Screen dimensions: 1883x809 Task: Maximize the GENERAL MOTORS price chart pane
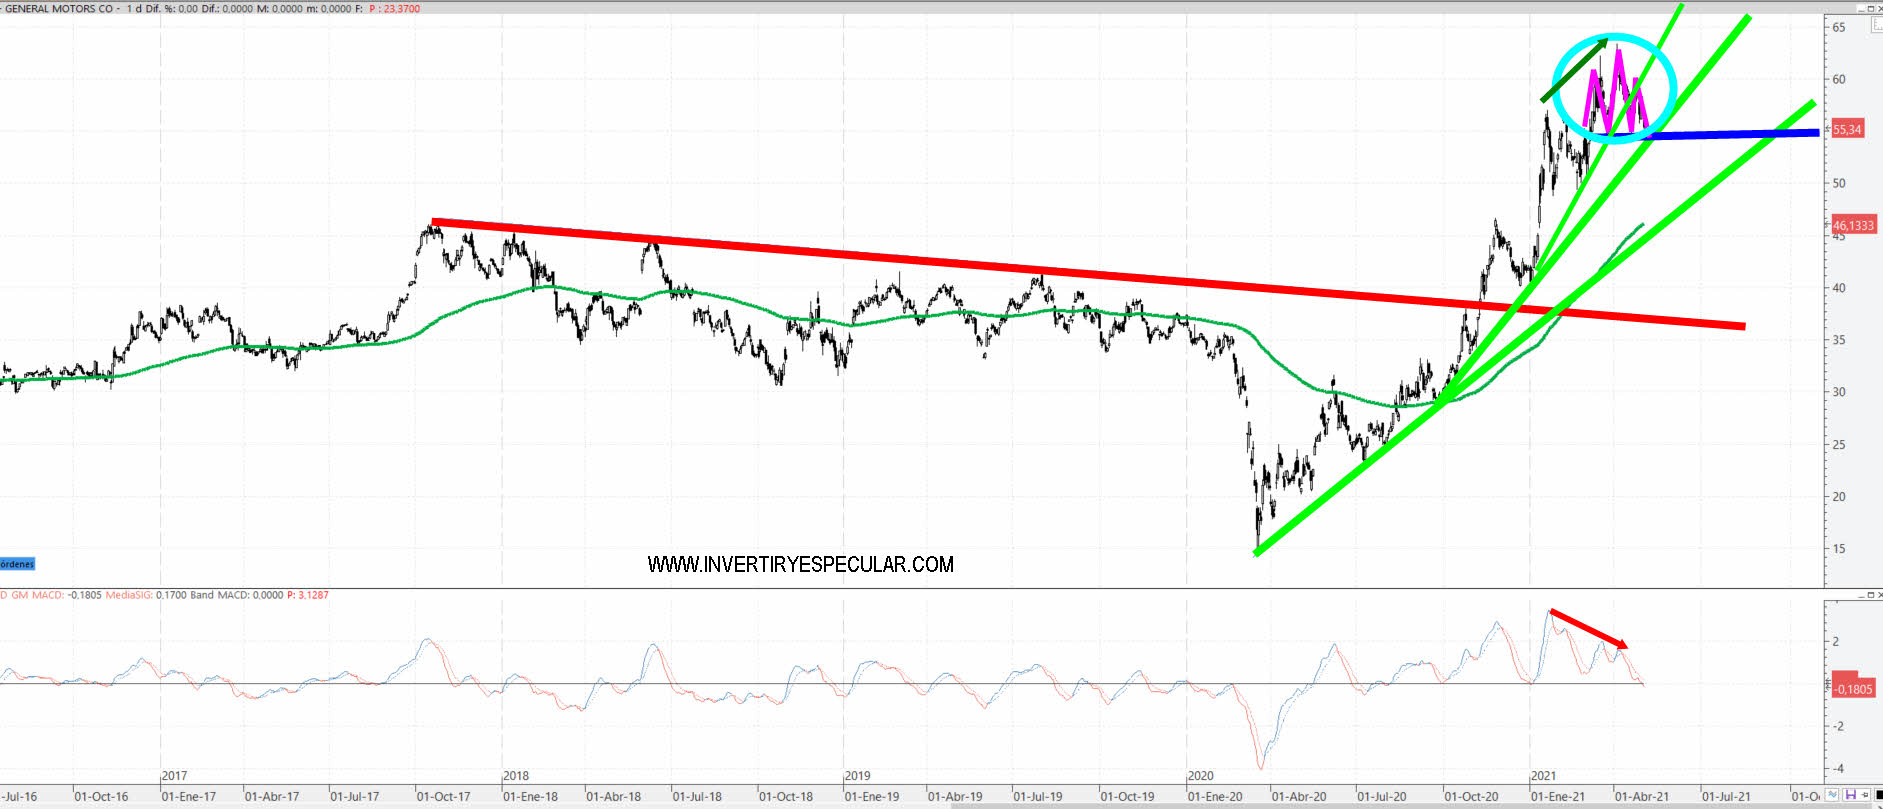tap(1871, 9)
